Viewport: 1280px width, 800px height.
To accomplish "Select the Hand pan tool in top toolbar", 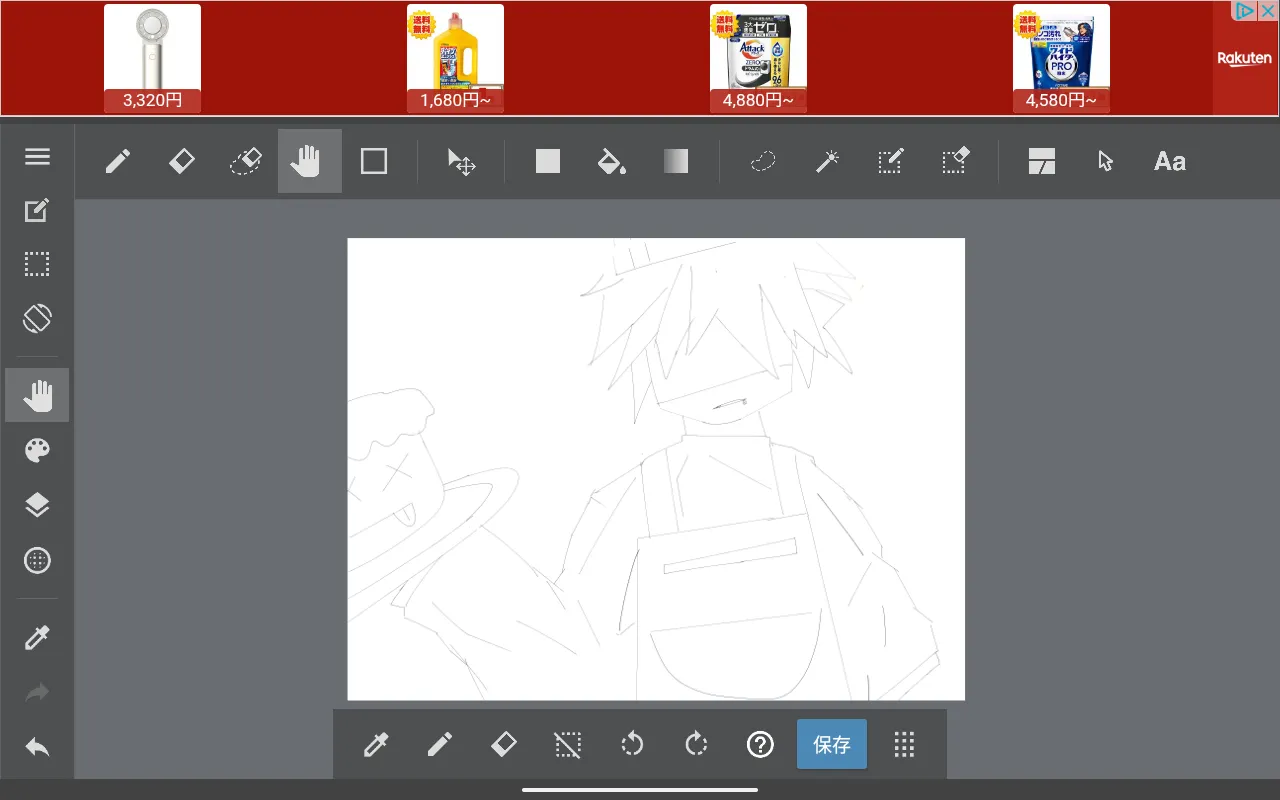I will [x=310, y=161].
